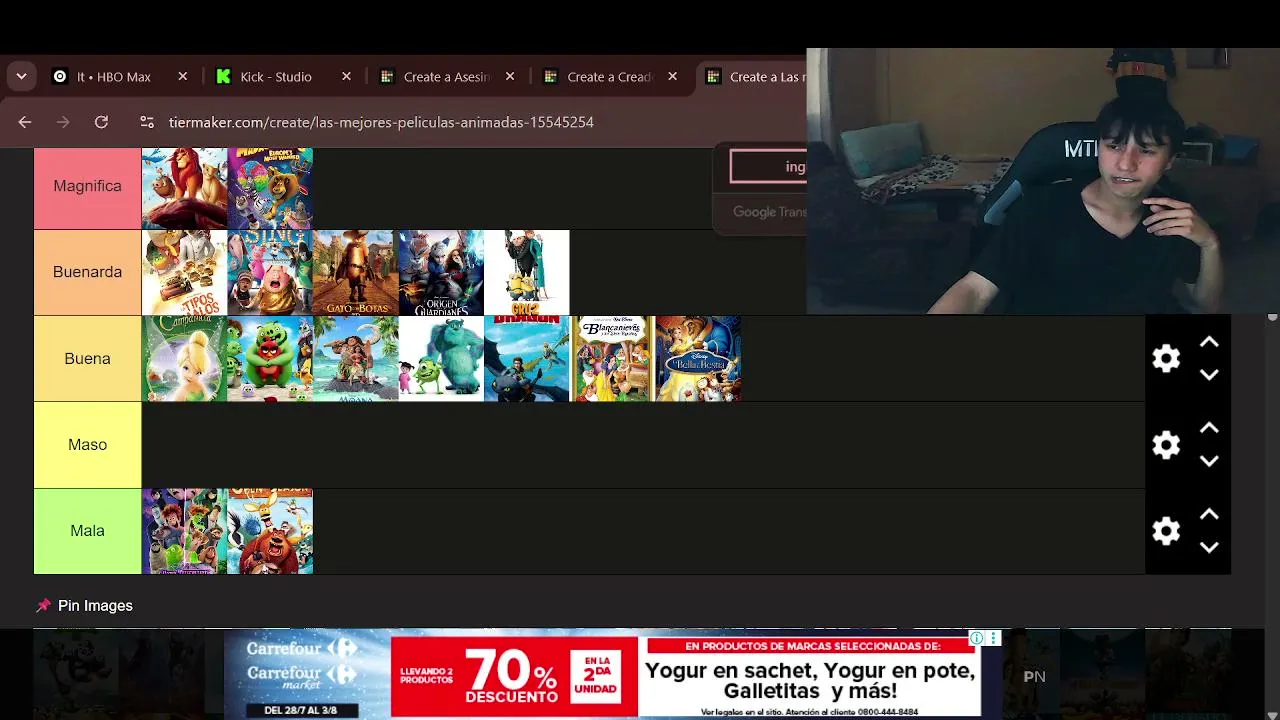
Task: Select the Open Season poster in Mala
Action: point(270,531)
